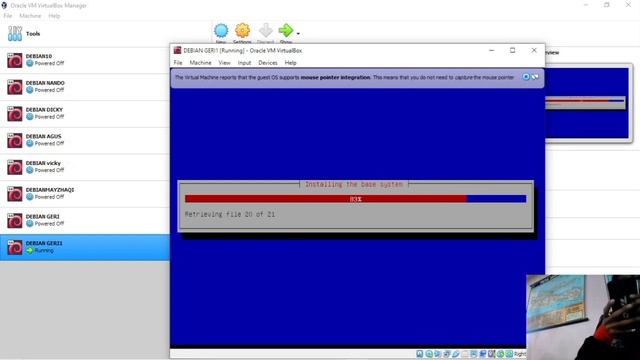Open Machine menu in VirtualBox Manager window
Screen dimensions: 640x360
click(30, 16)
